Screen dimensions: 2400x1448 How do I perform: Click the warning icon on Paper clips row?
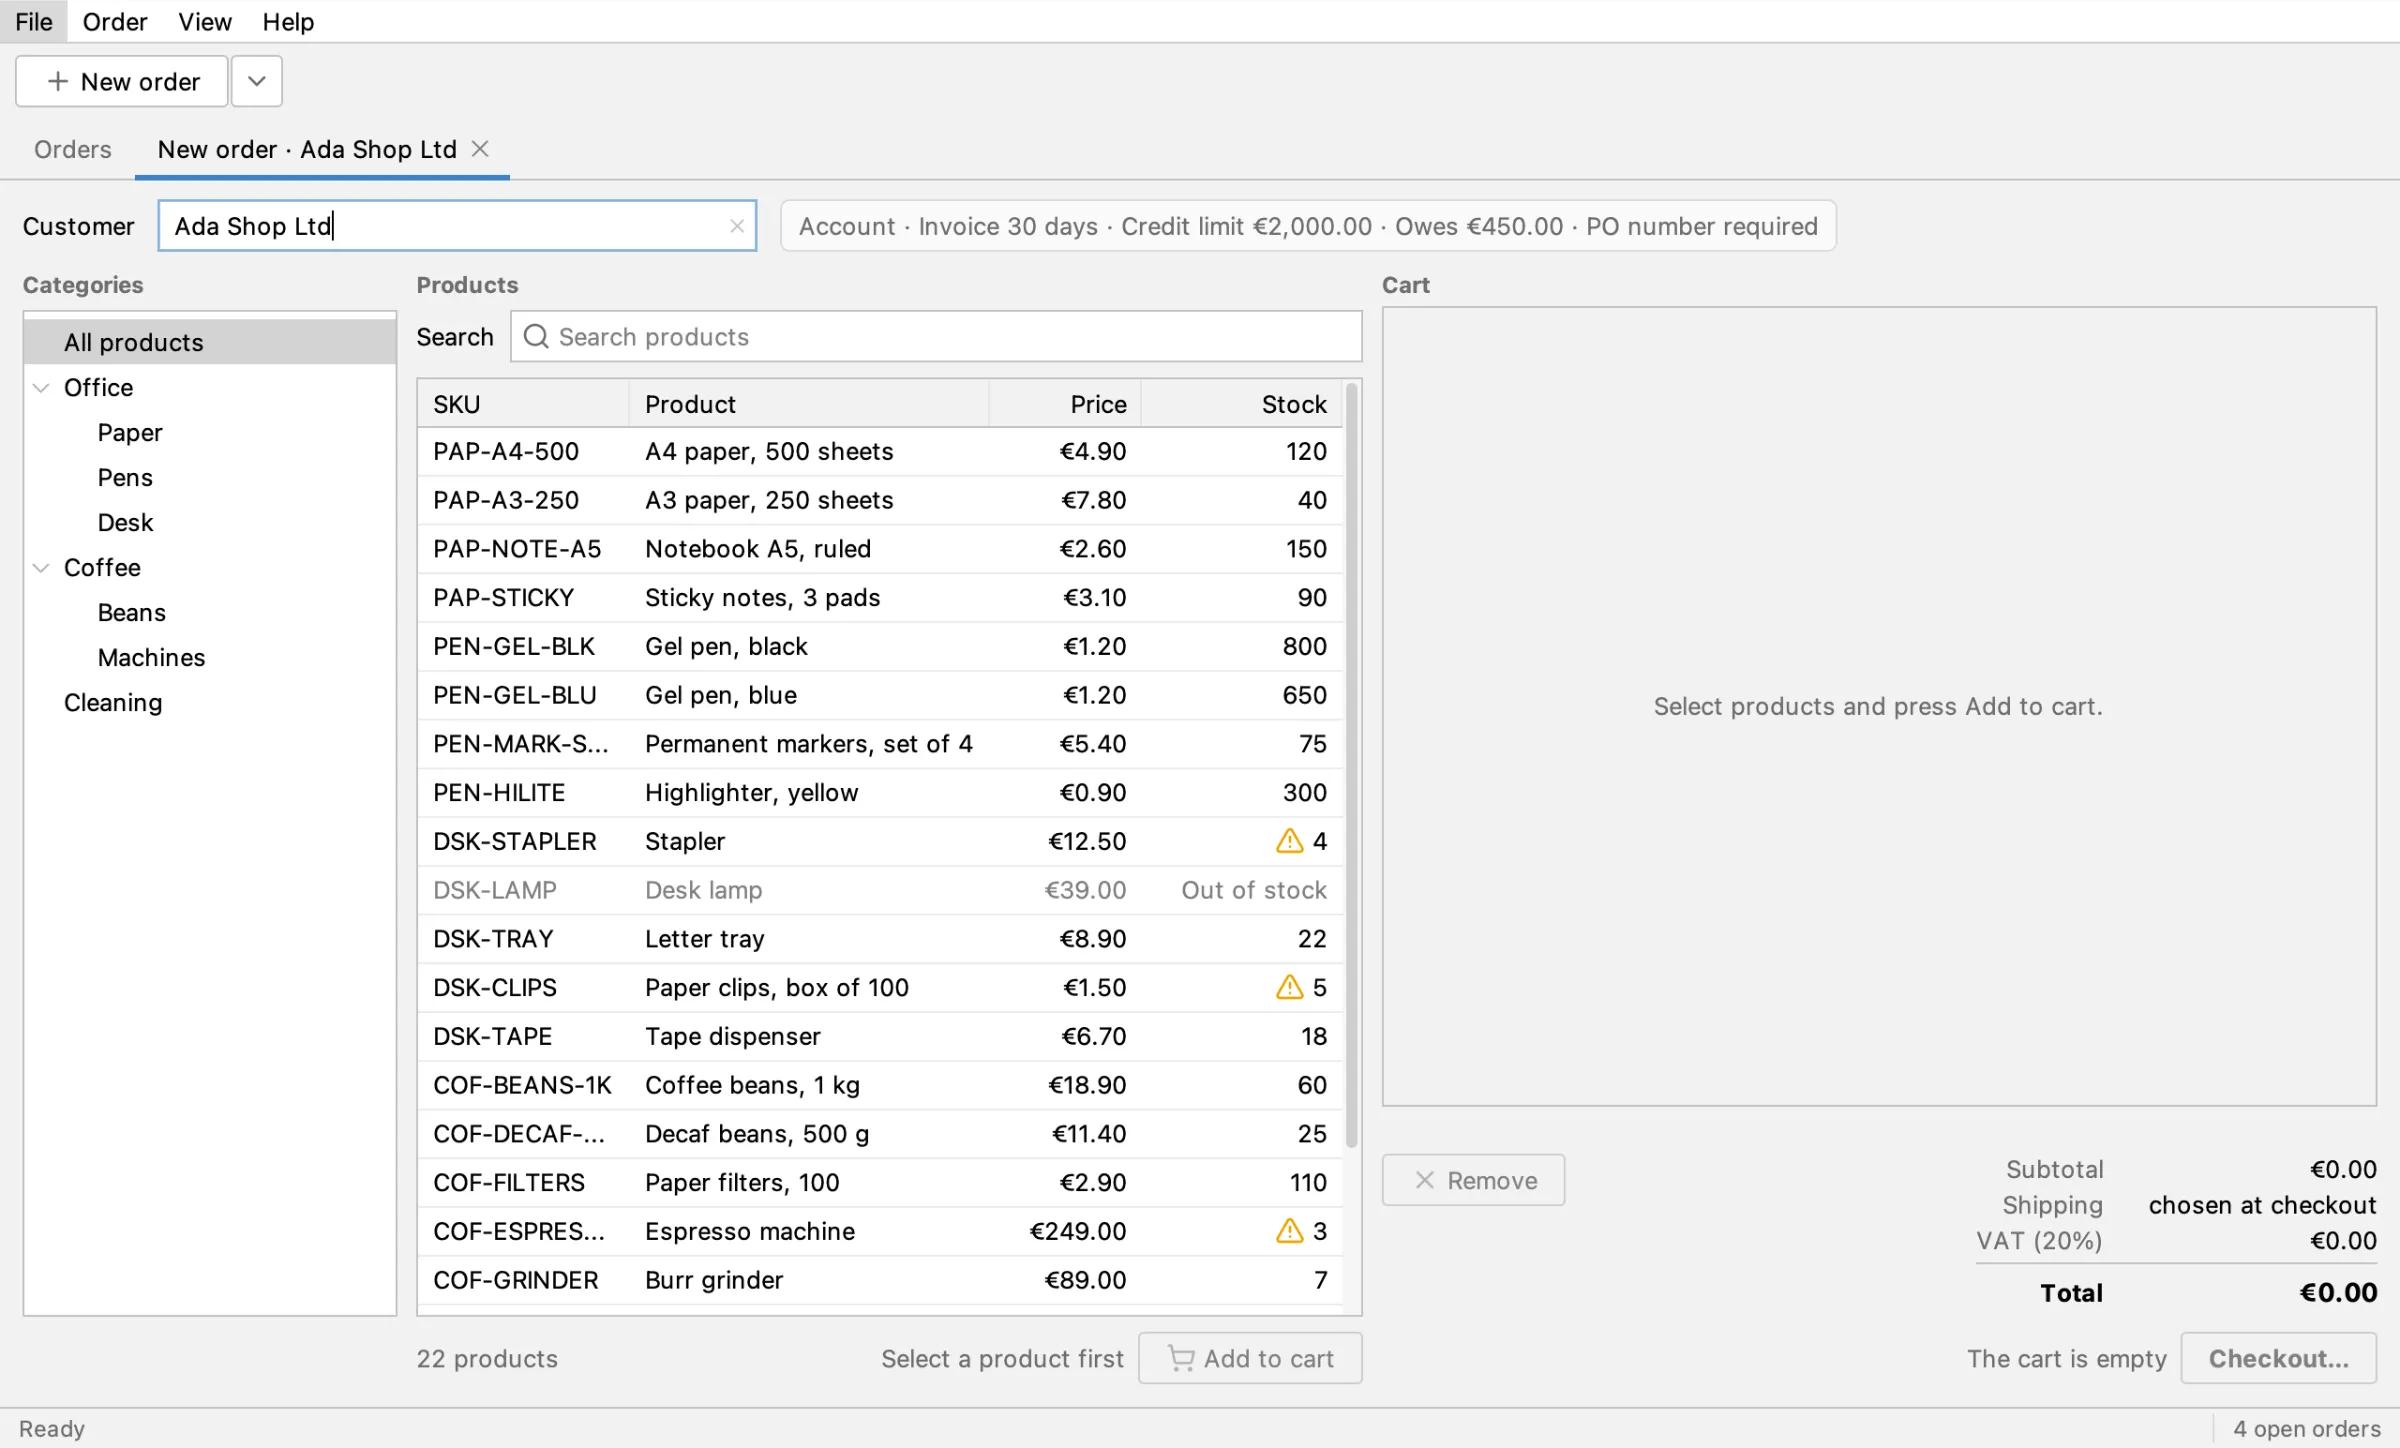(1290, 987)
